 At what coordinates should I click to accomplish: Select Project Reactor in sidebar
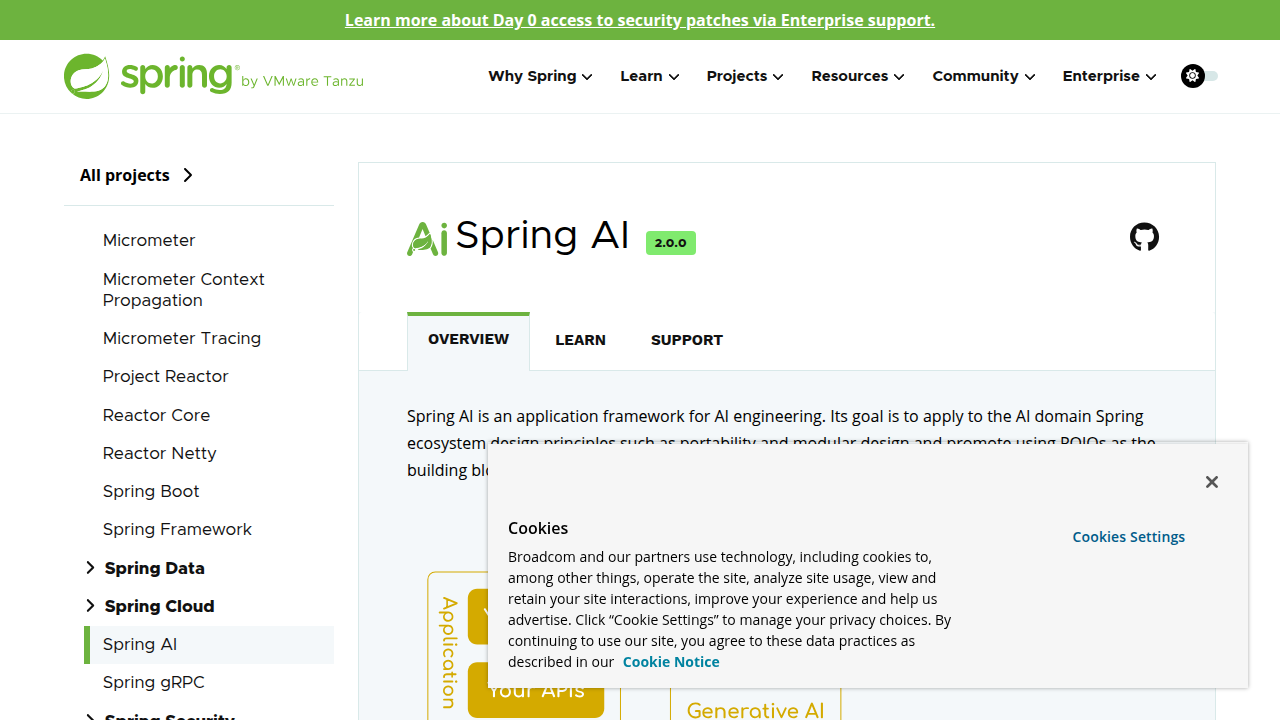click(166, 376)
